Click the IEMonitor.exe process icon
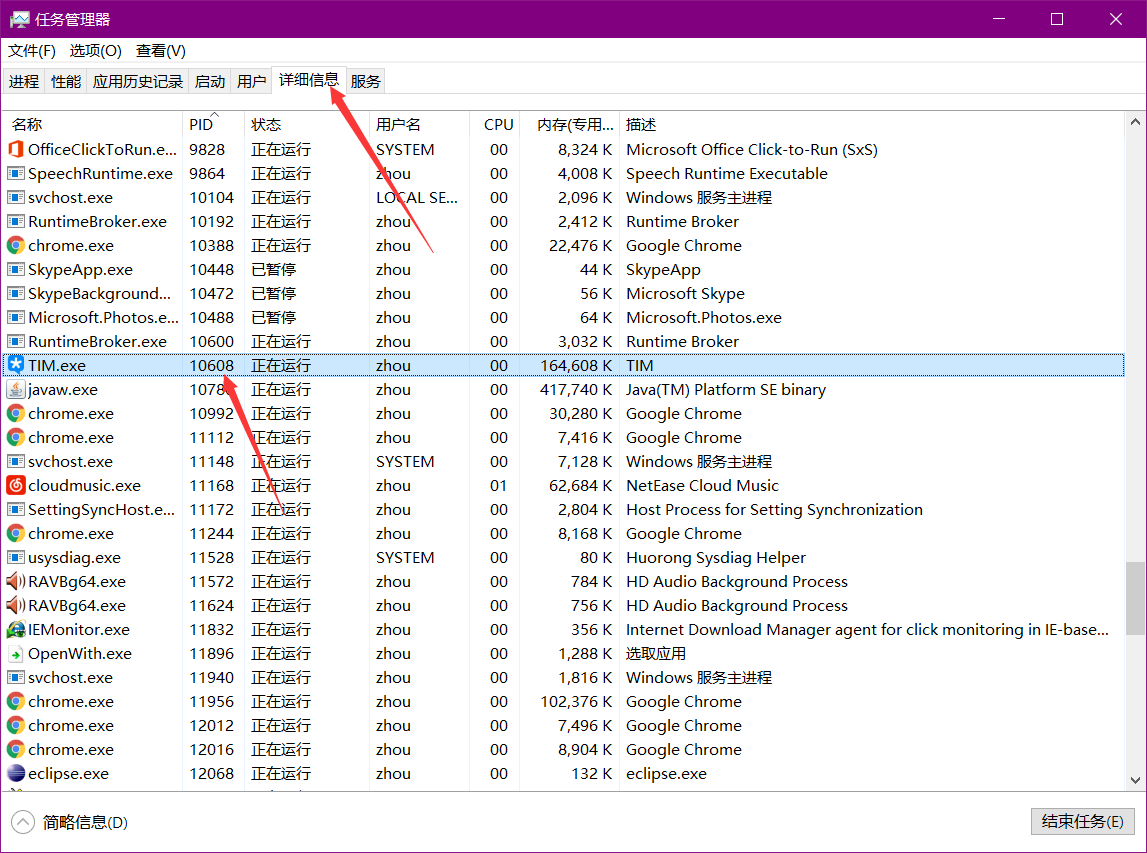Image resolution: width=1147 pixels, height=853 pixels. pyautogui.click(x=16, y=630)
